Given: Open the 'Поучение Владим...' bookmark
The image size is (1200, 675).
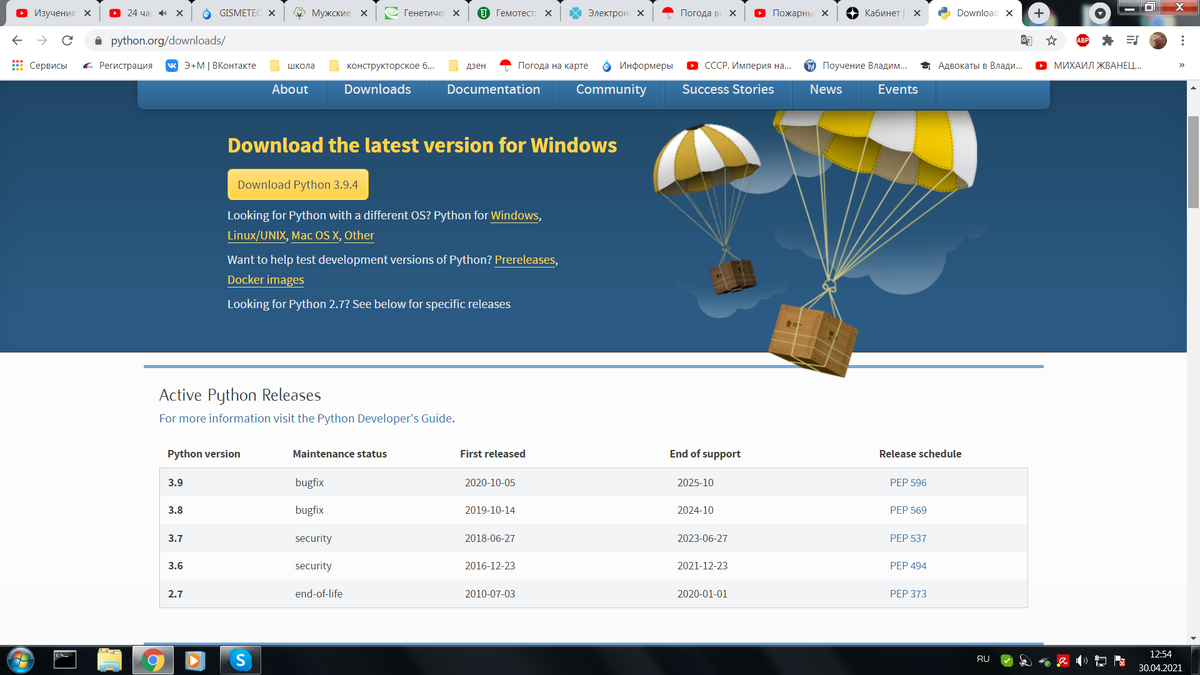Looking at the screenshot, I should (855, 65).
